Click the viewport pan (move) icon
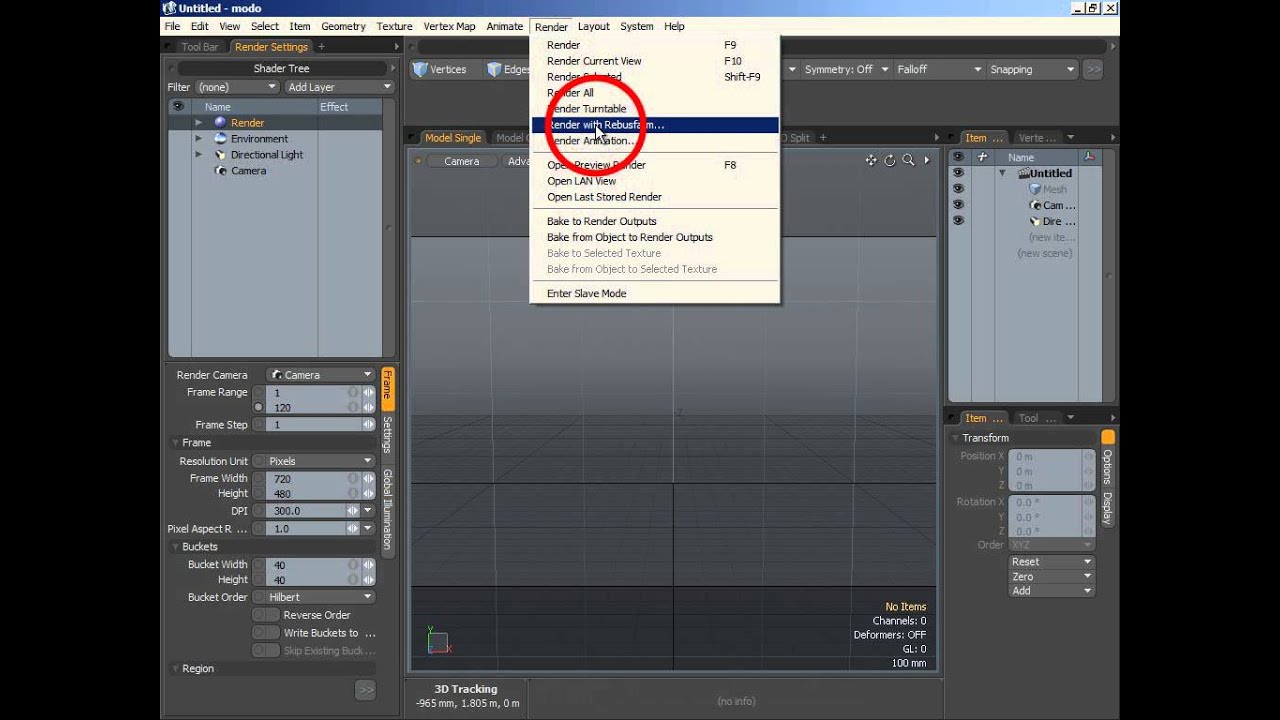This screenshot has height=720, width=1280. tap(871, 160)
